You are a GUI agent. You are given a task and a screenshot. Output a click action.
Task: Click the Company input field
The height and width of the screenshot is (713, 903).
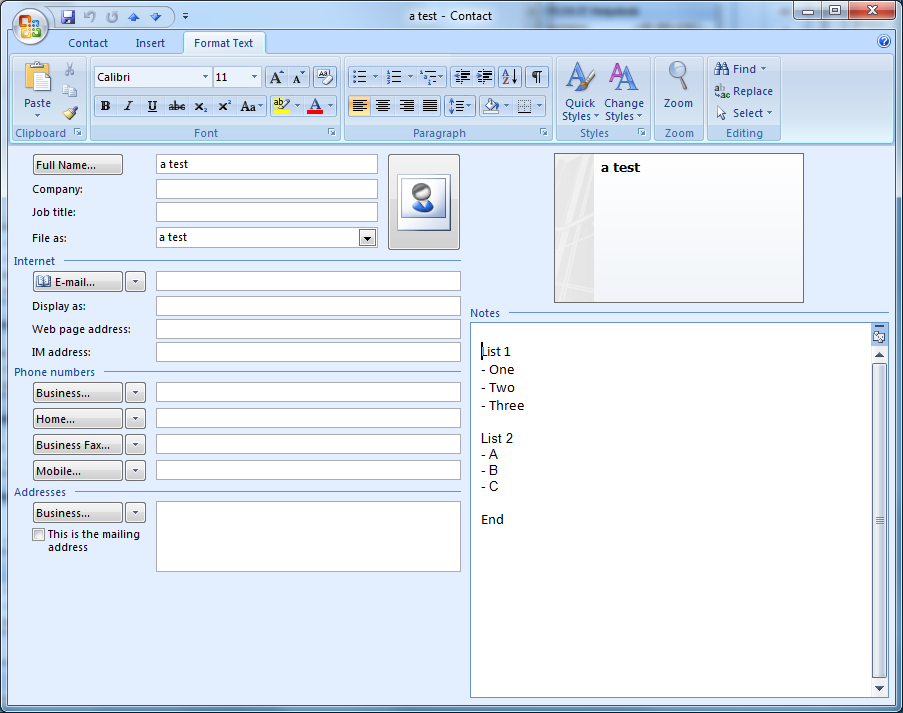pyautogui.click(x=267, y=189)
